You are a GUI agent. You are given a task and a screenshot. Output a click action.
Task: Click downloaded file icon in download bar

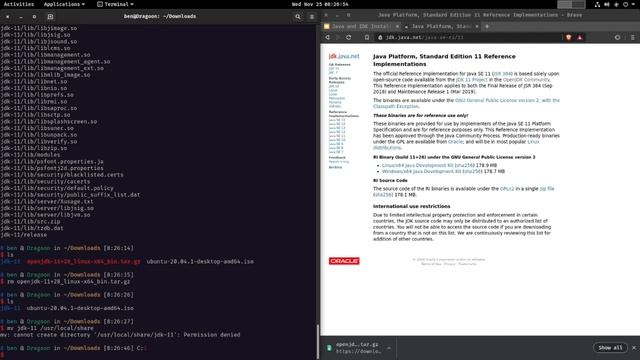pyautogui.click(x=329, y=348)
